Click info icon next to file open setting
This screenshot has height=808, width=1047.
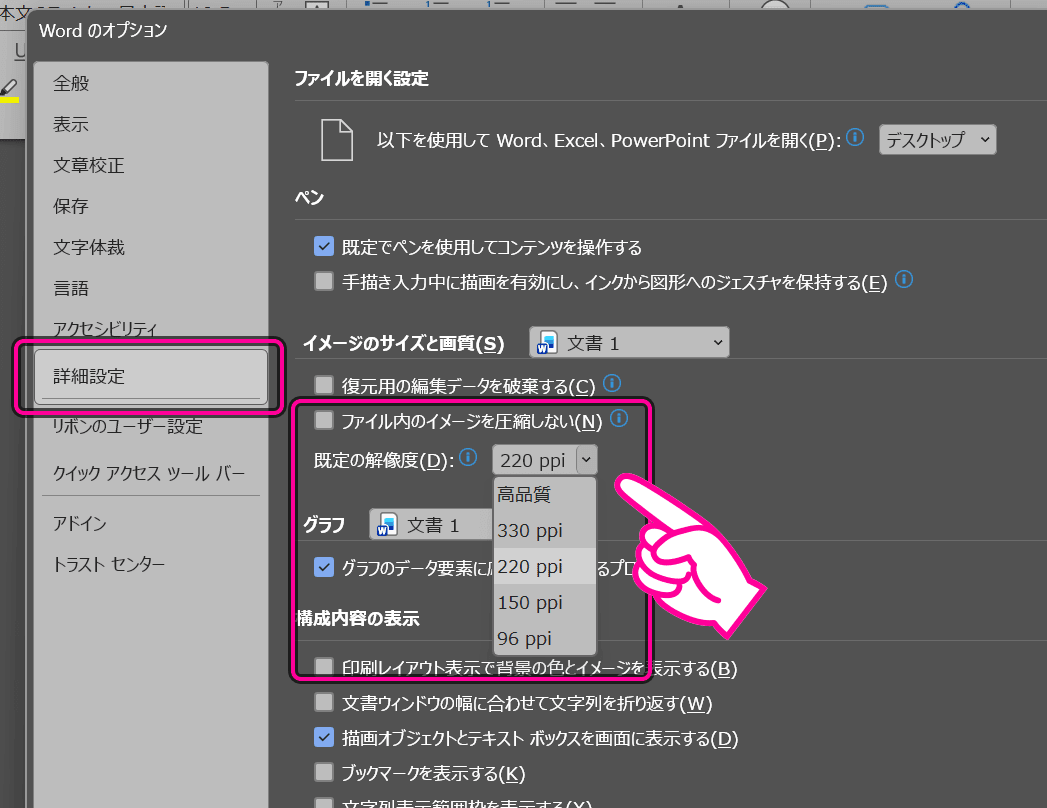tap(855, 138)
